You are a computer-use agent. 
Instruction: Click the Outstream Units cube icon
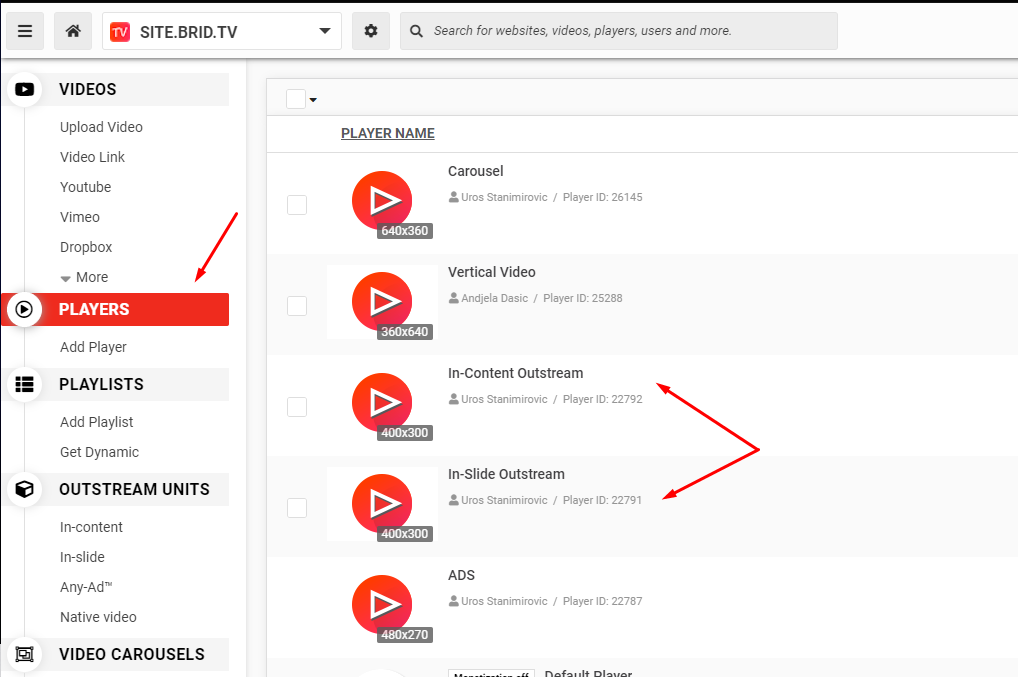(25, 489)
